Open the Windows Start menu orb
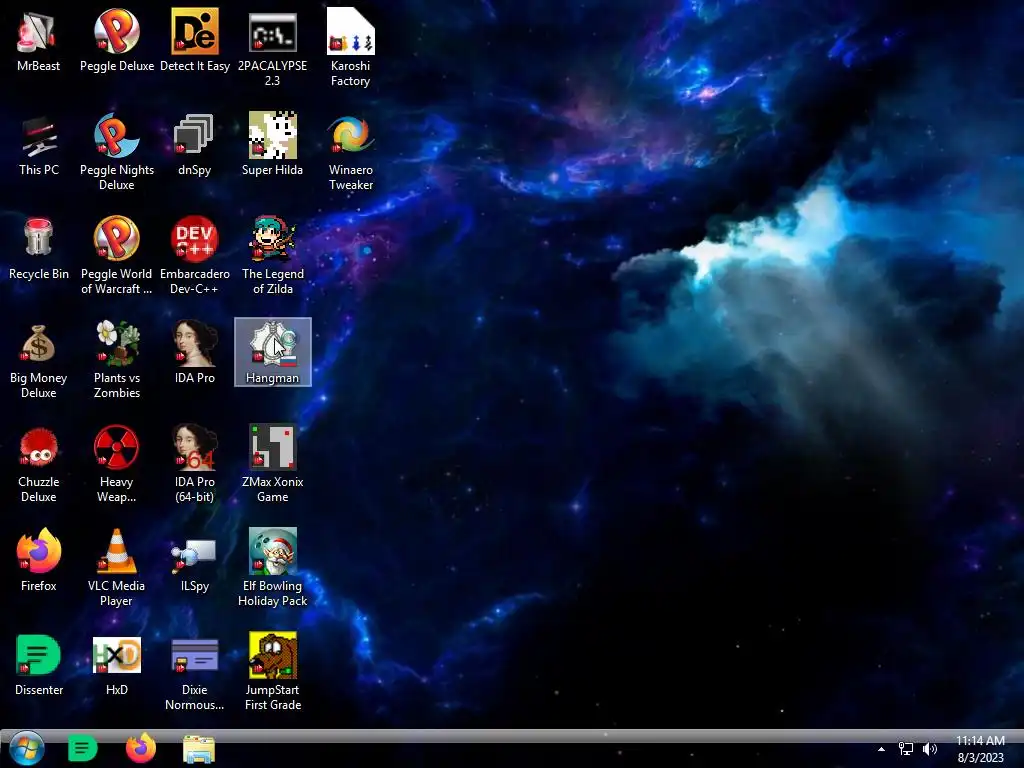The height and width of the screenshot is (768, 1024). click(26, 748)
